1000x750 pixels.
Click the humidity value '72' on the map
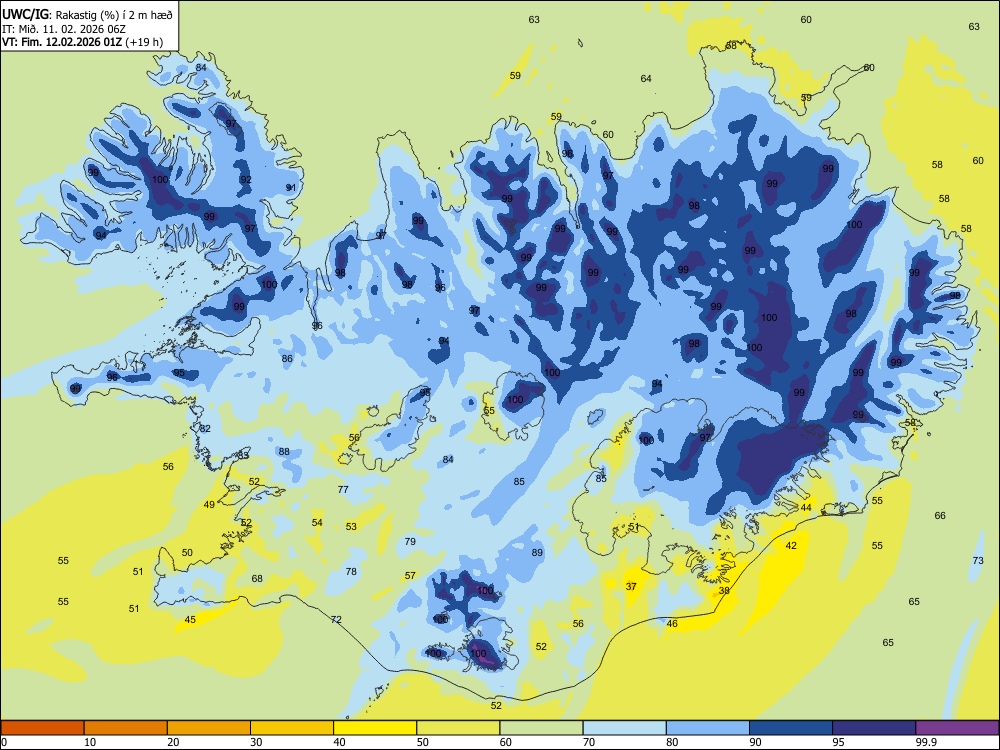tap(336, 619)
